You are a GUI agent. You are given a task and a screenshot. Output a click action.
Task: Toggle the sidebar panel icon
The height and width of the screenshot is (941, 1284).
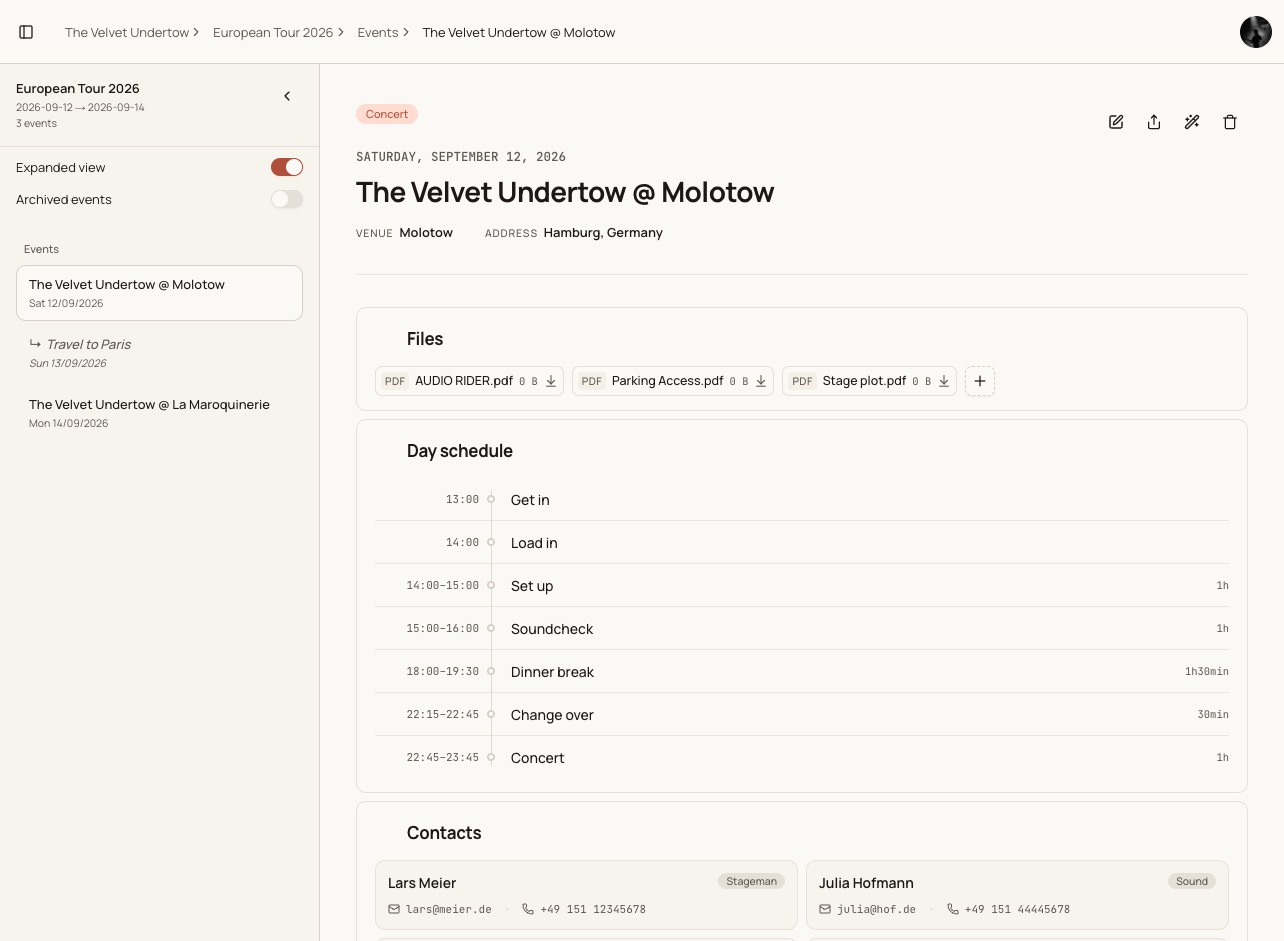click(26, 32)
